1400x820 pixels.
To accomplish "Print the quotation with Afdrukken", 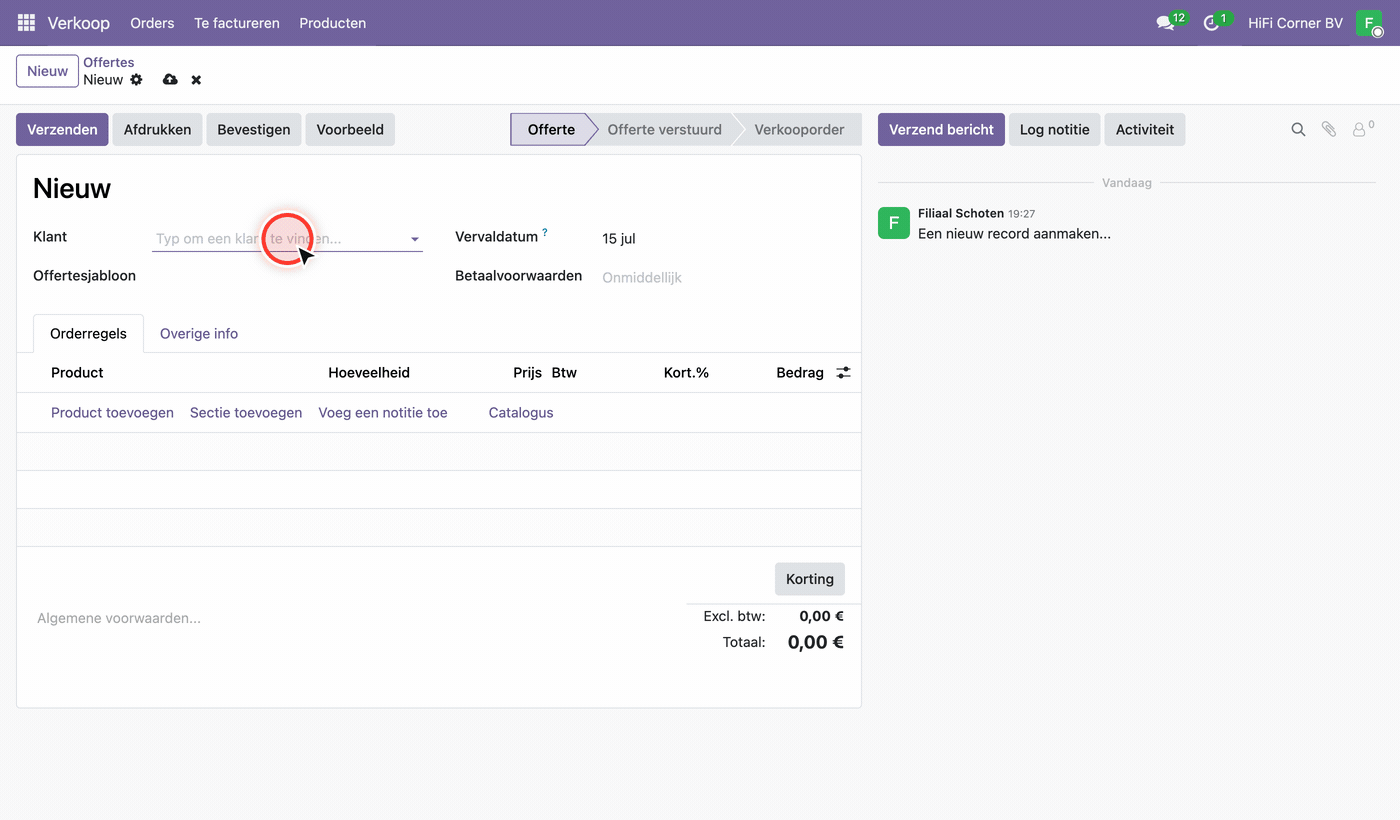I will click(157, 129).
